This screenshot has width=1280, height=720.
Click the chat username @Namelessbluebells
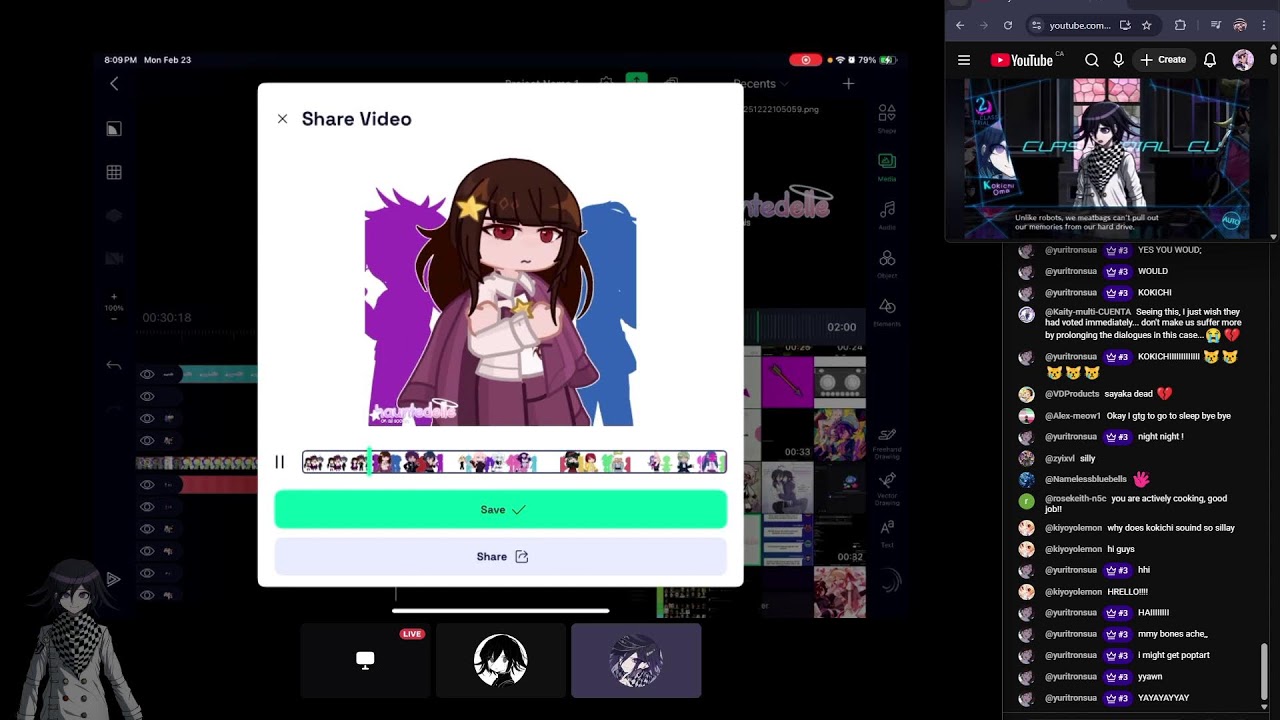pos(1086,479)
